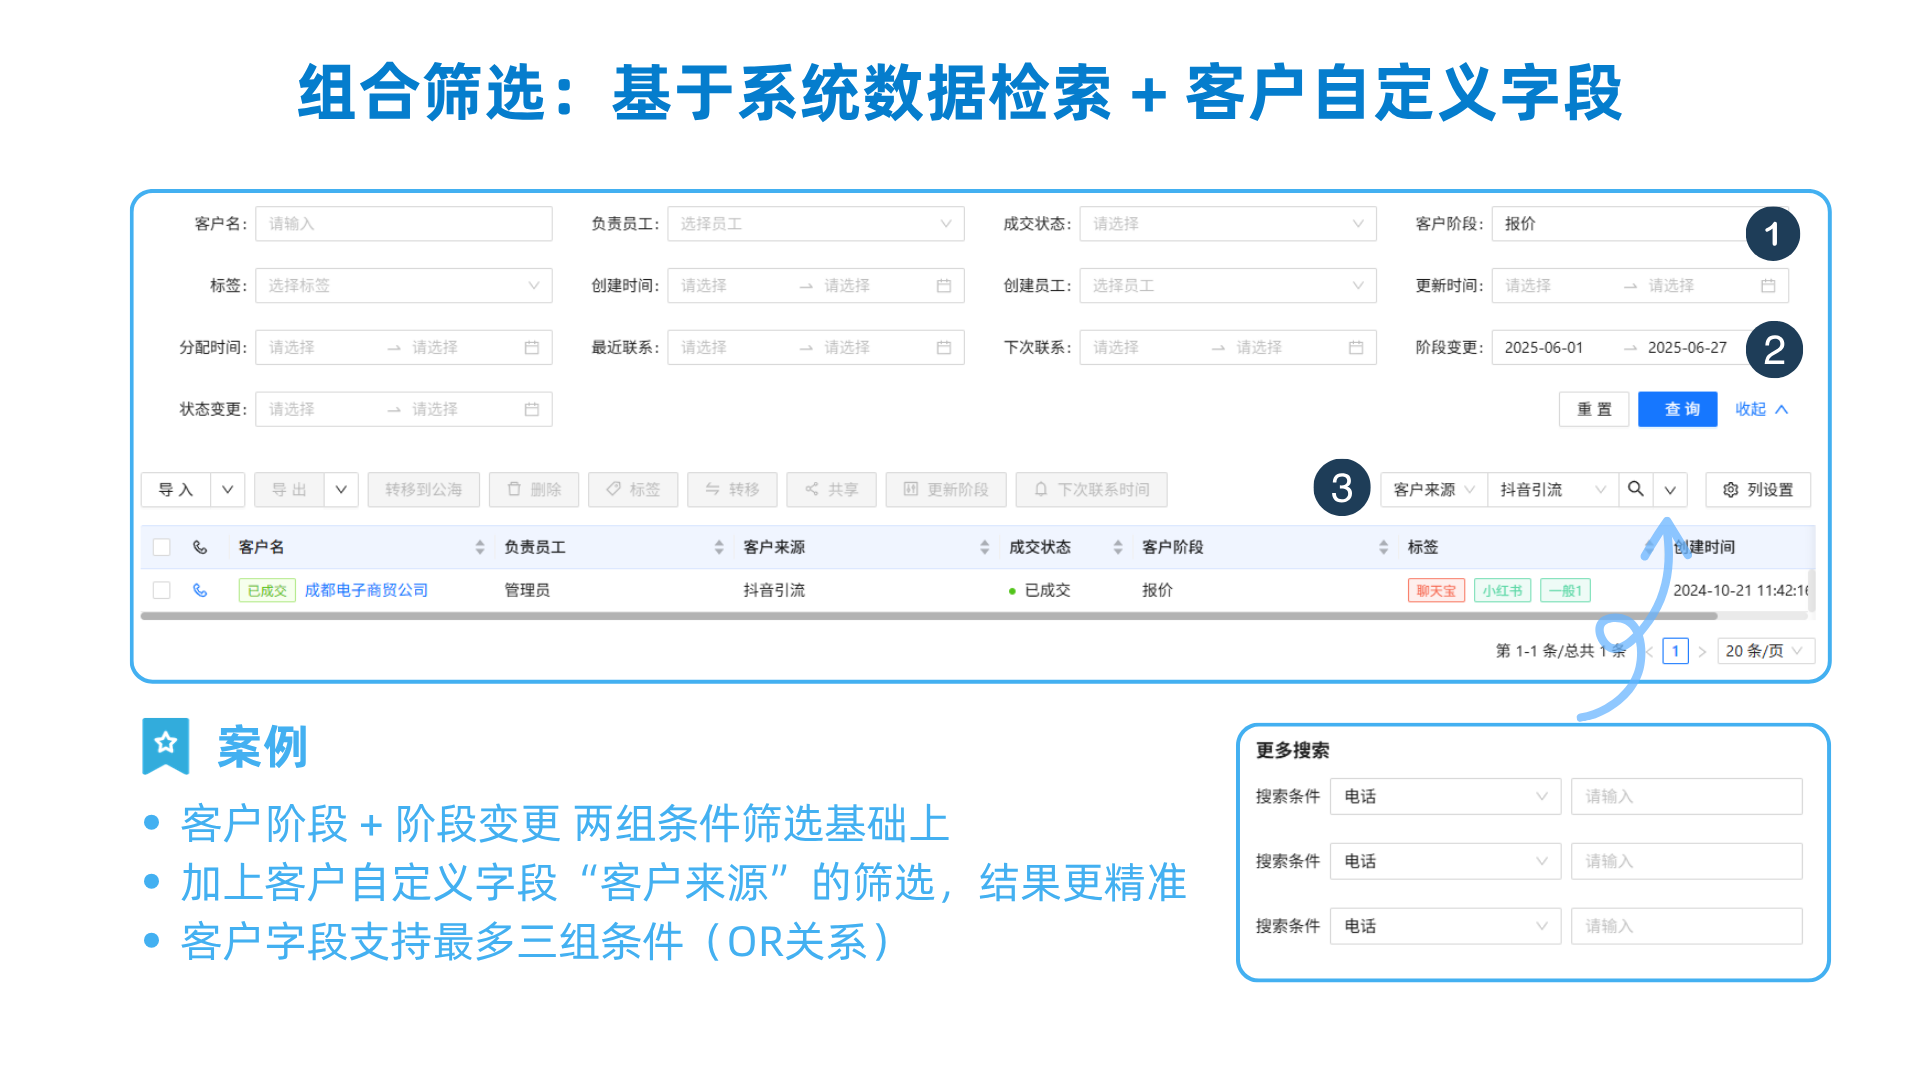1920x1080 pixels.
Task: Open the 20 条/页 page size dropdown
Action: [x=1765, y=651]
